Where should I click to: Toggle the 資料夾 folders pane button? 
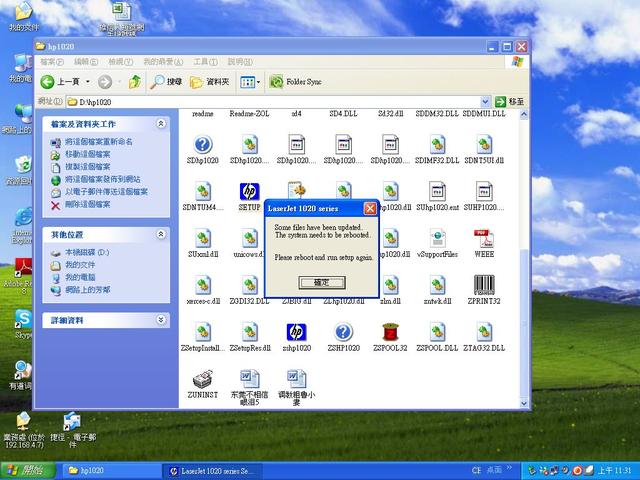coord(211,81)
